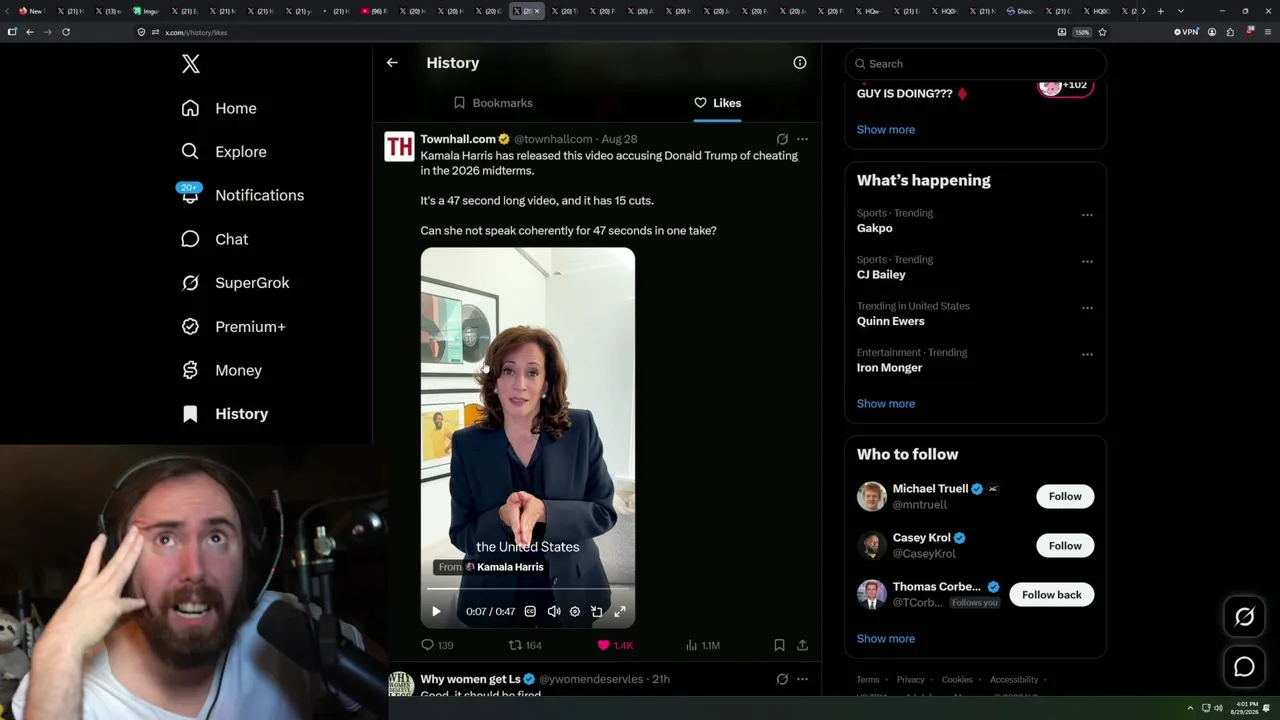This screenshot has width=1280, height=720.
Task: Follow Michael Truell
Action: 1065,496
